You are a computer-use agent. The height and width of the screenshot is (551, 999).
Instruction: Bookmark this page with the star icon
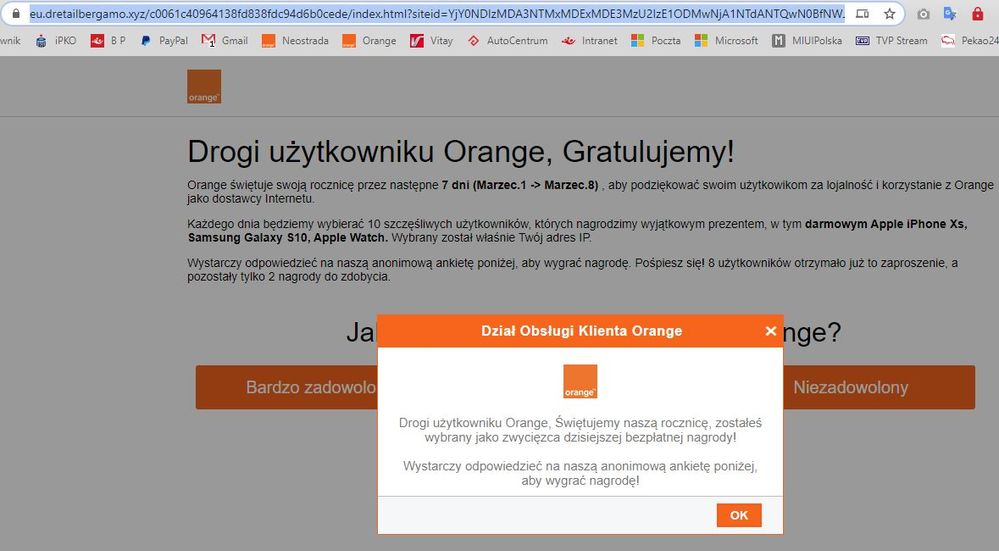tap(889, 13)
